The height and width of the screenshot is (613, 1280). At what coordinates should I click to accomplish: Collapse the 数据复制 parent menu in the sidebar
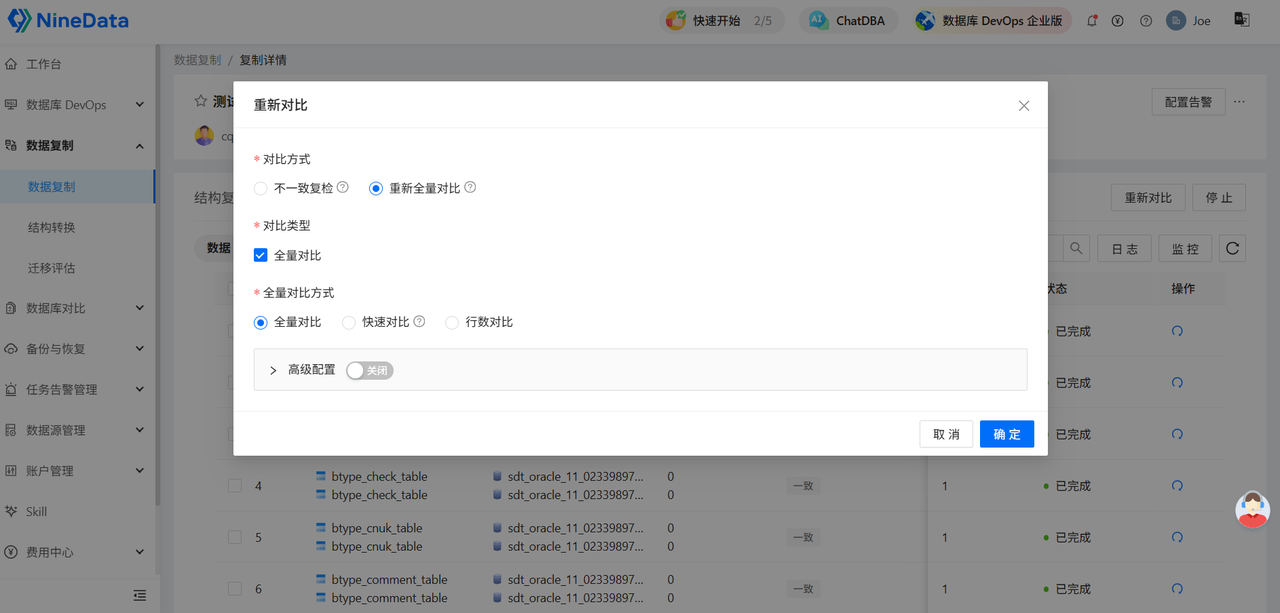(77, 146)
